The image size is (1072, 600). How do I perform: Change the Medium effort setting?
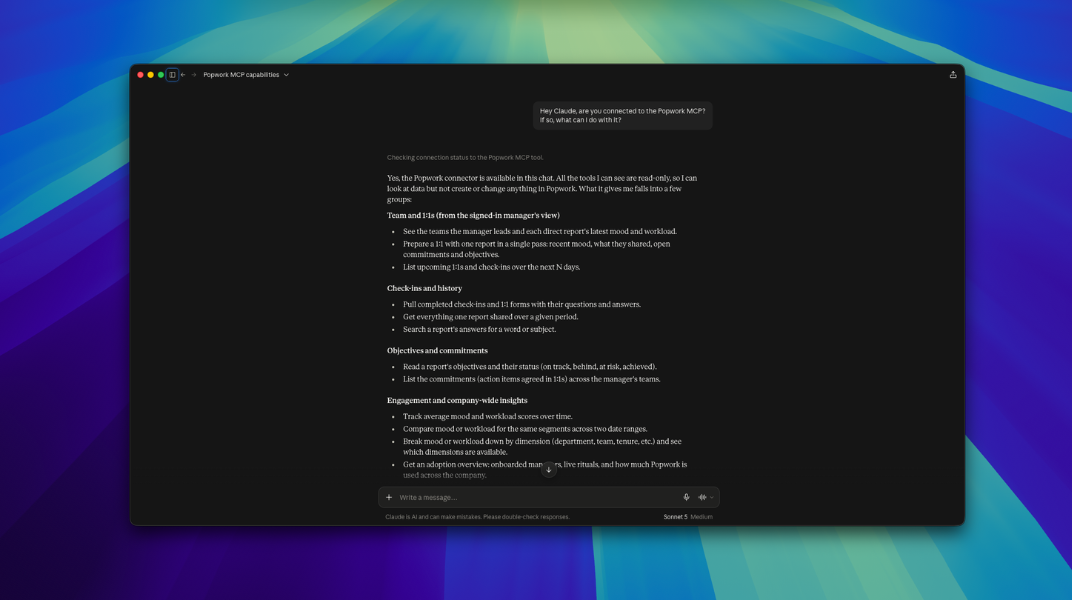701,517
